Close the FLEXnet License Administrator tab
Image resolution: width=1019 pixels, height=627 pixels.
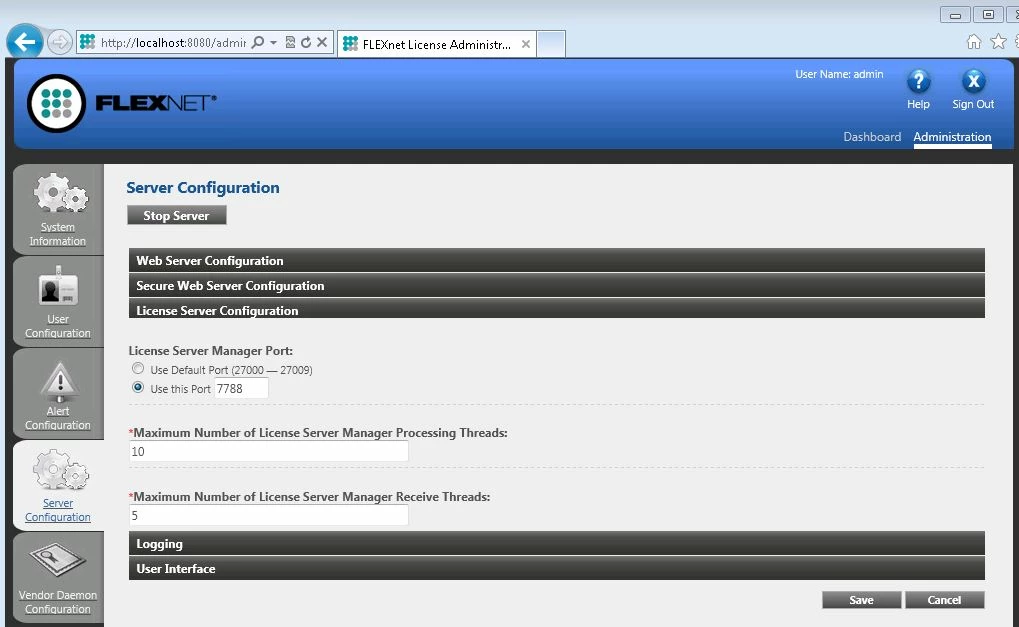pos(526,44)
